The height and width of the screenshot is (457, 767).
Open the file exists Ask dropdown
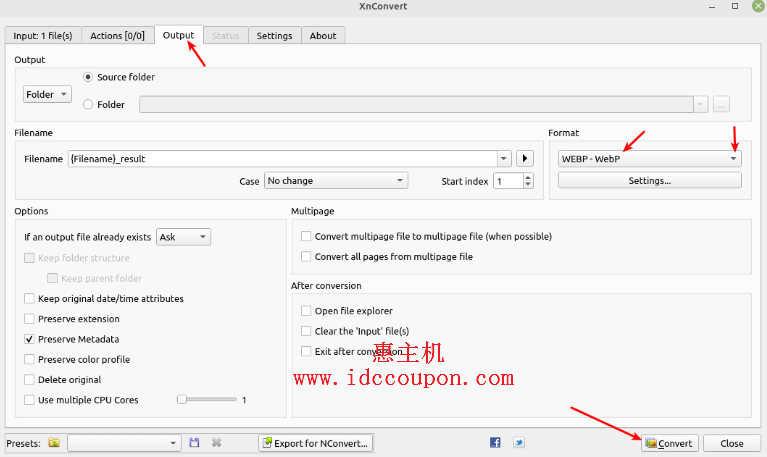coord(183,237)
